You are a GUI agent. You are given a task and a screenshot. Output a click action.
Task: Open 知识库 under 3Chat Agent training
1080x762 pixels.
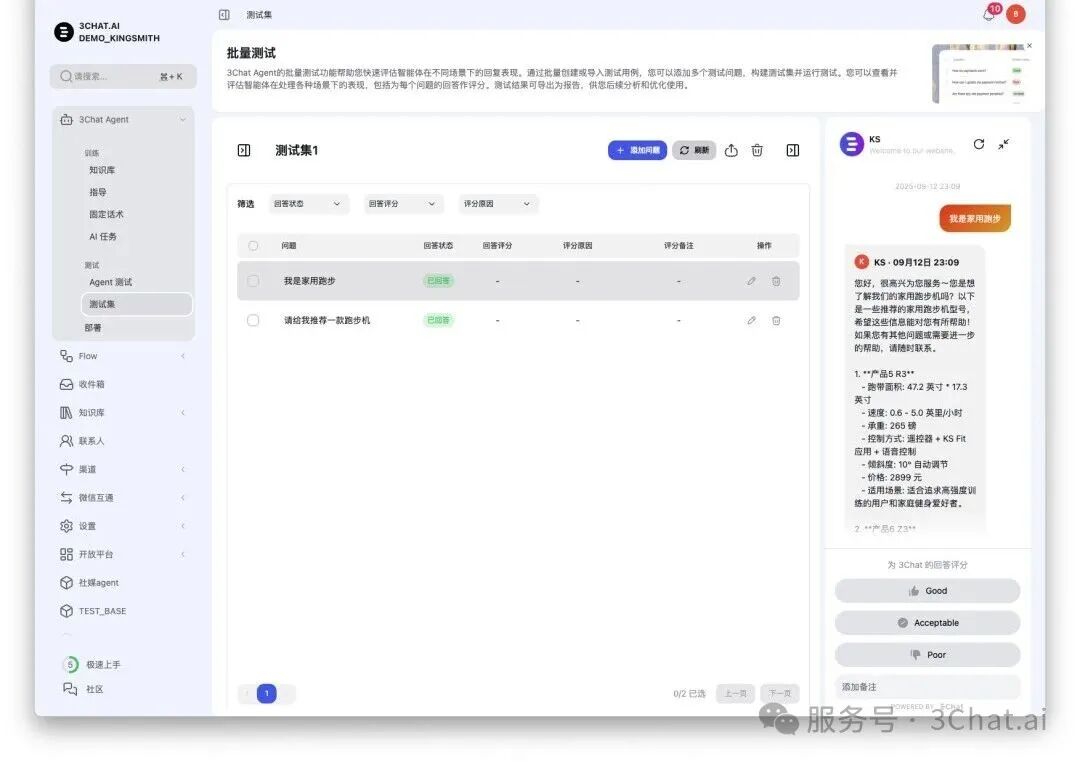coord(102,170)
